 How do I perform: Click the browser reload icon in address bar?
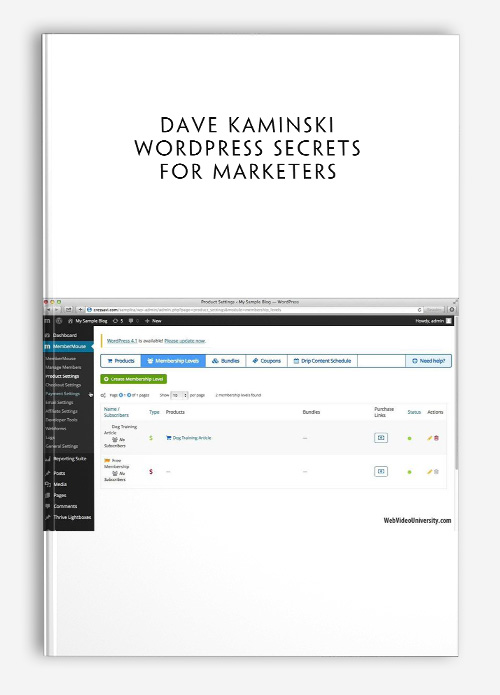click(419, 310)
